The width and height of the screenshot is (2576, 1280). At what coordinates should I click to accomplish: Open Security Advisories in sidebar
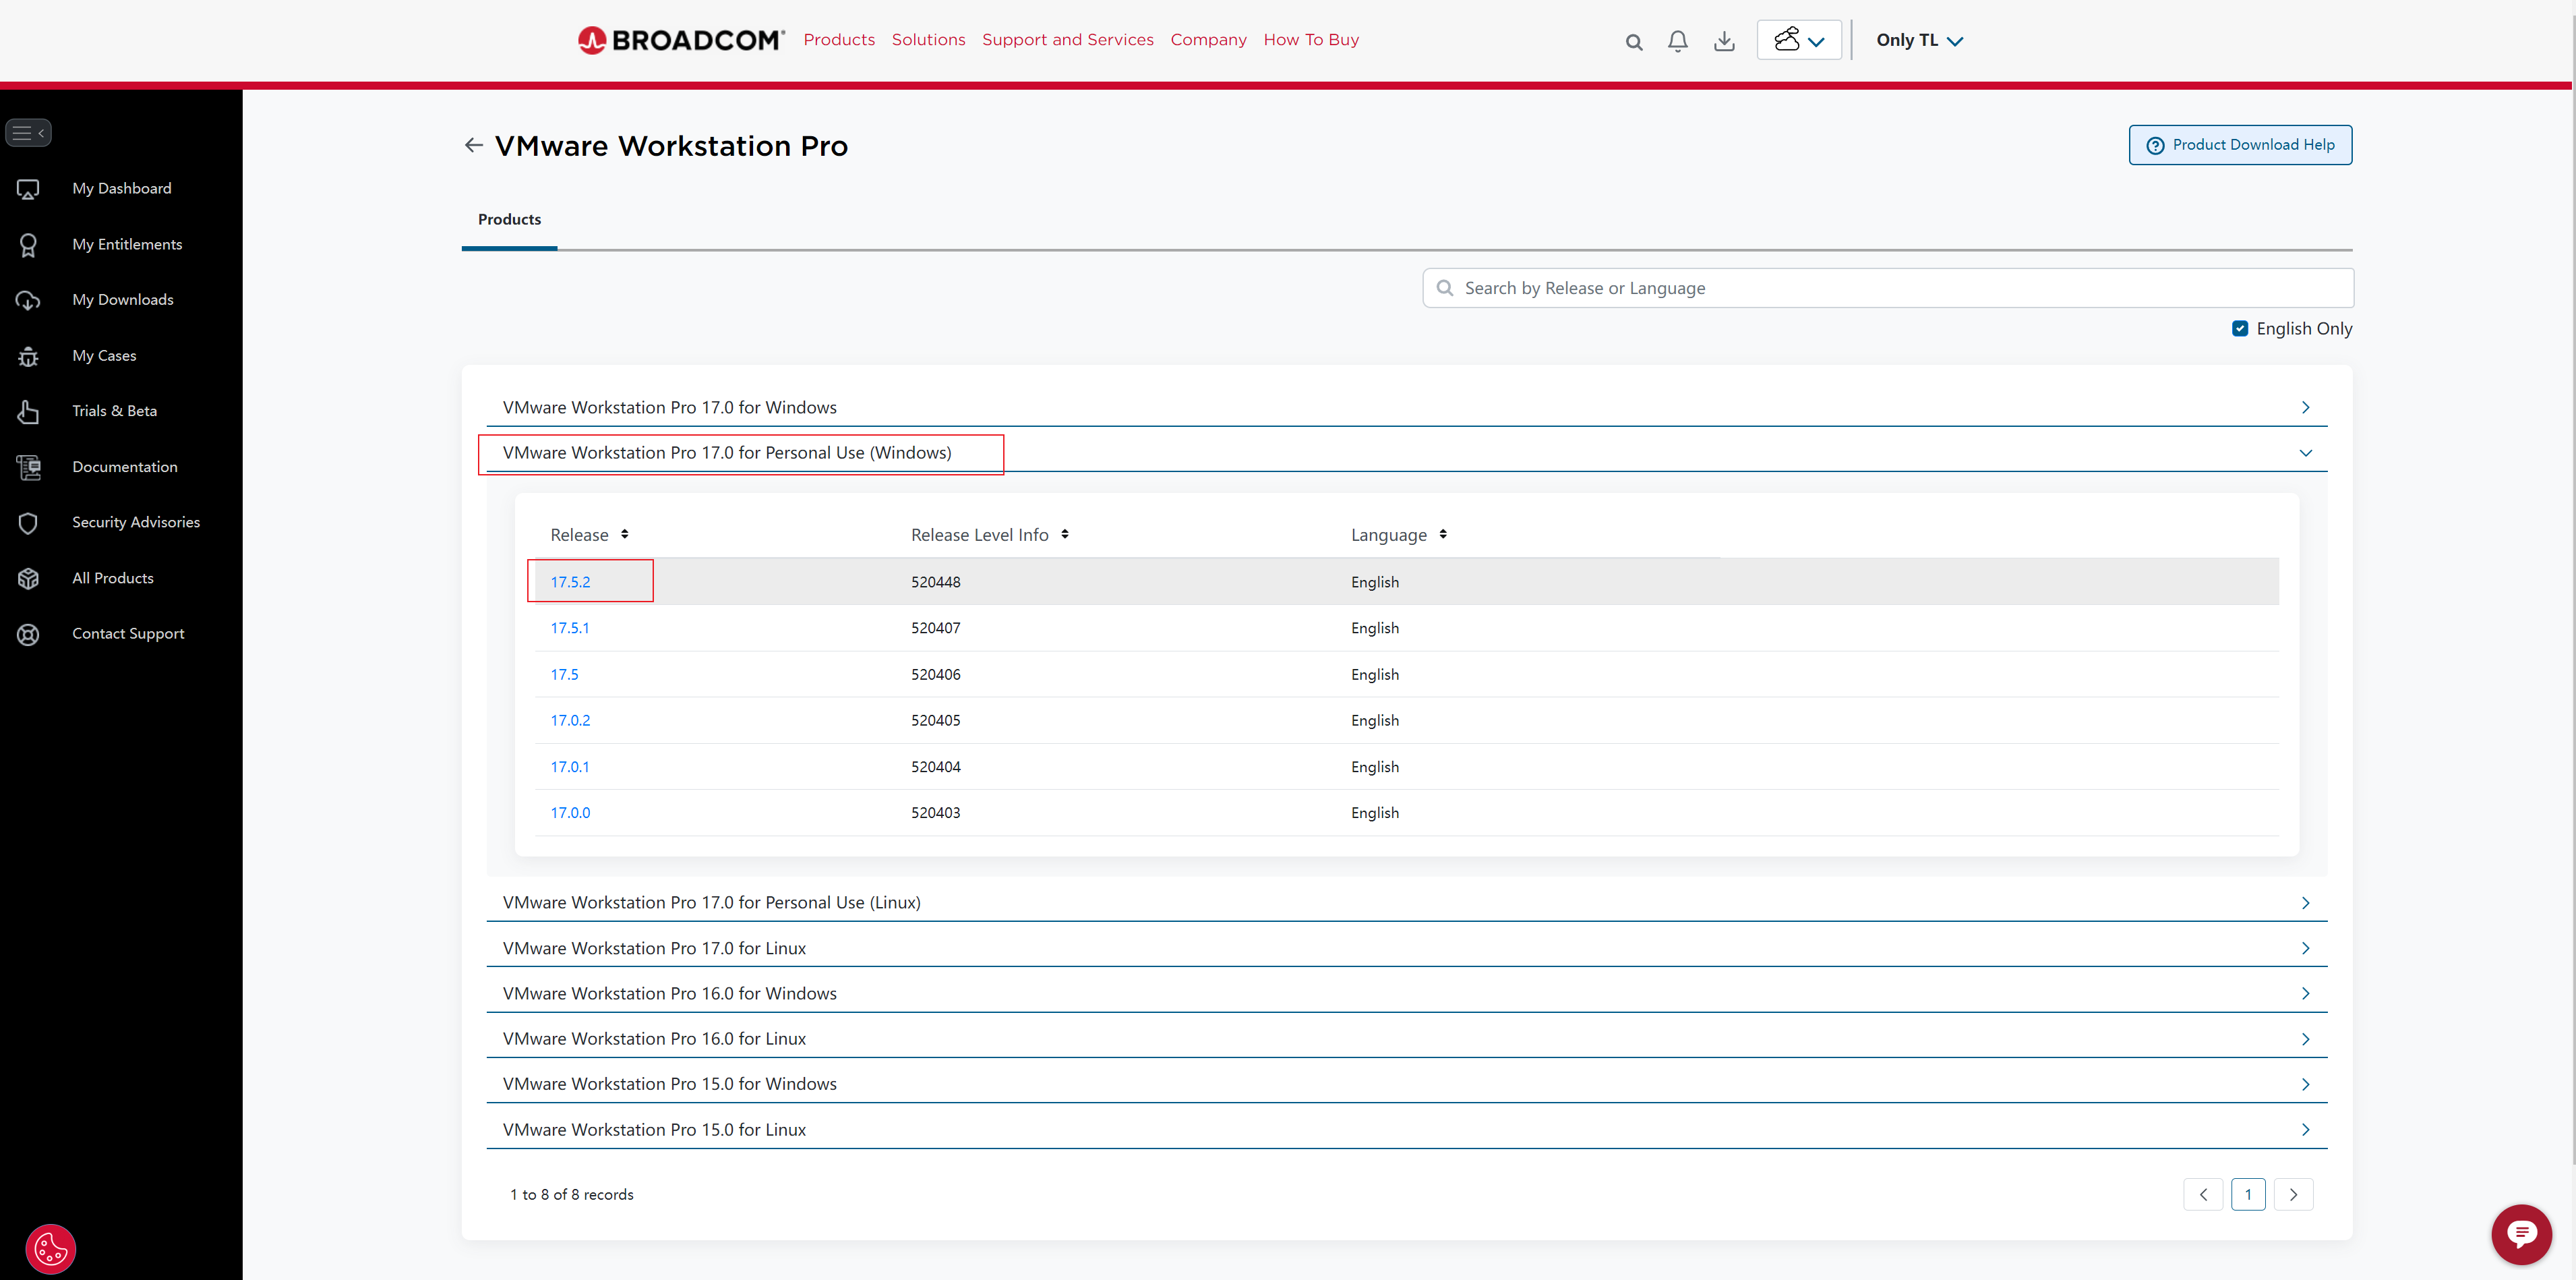click(136, 523)
